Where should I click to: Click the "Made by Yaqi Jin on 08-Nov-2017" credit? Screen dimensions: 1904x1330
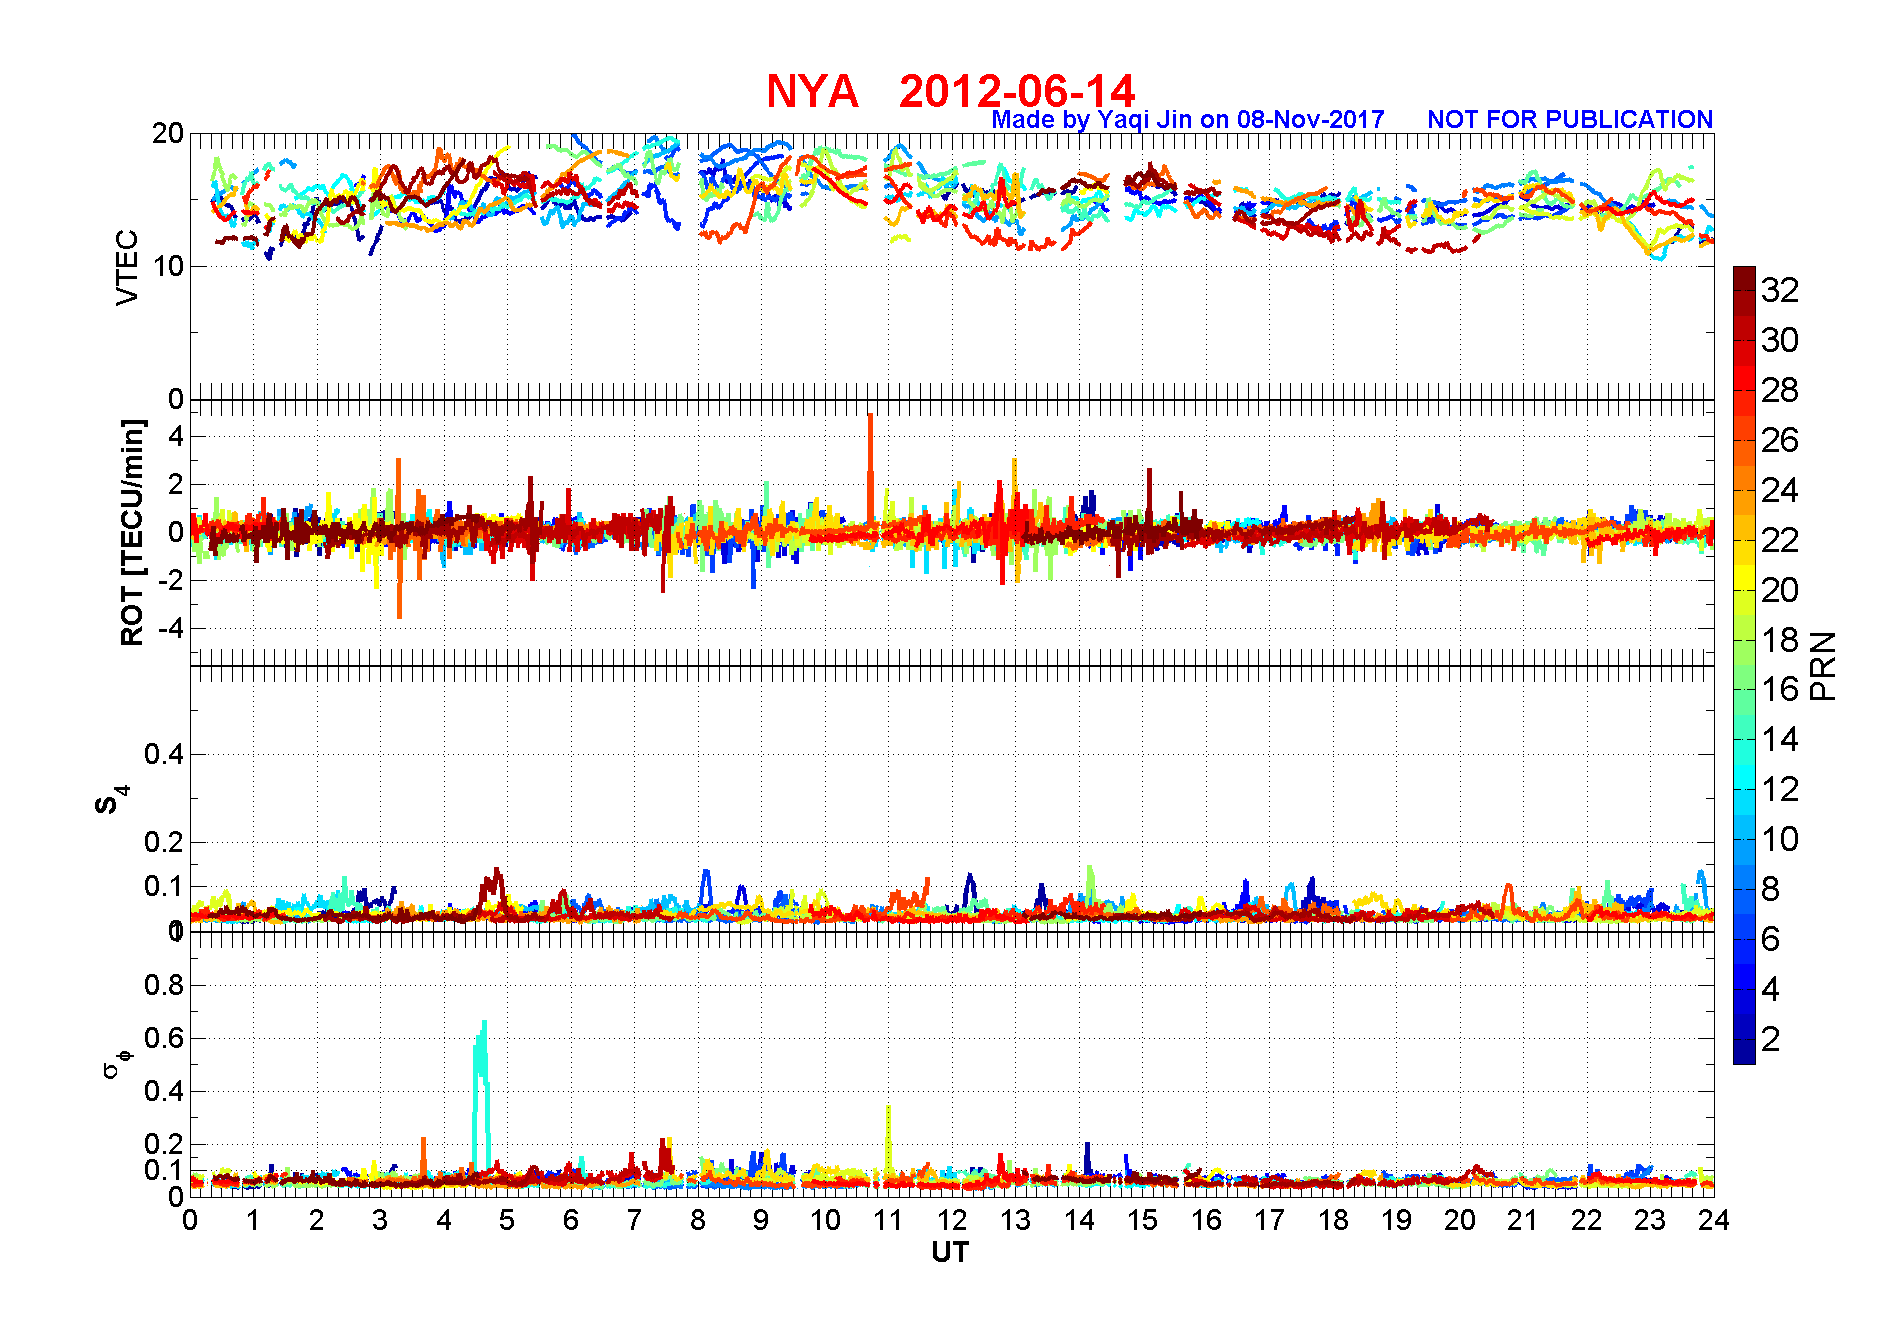(x=1188, y=119)
